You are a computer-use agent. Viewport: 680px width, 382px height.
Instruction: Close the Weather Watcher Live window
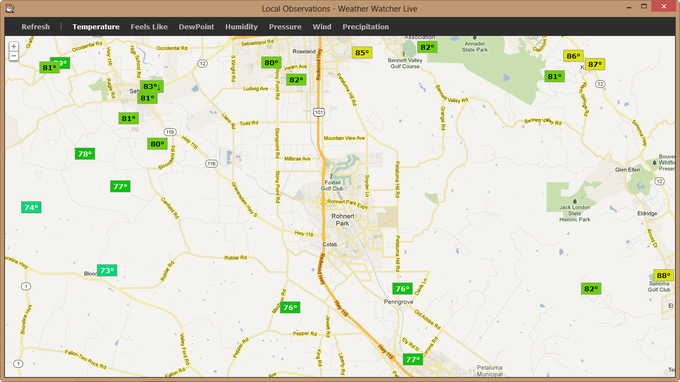click(x=664, y=6)
